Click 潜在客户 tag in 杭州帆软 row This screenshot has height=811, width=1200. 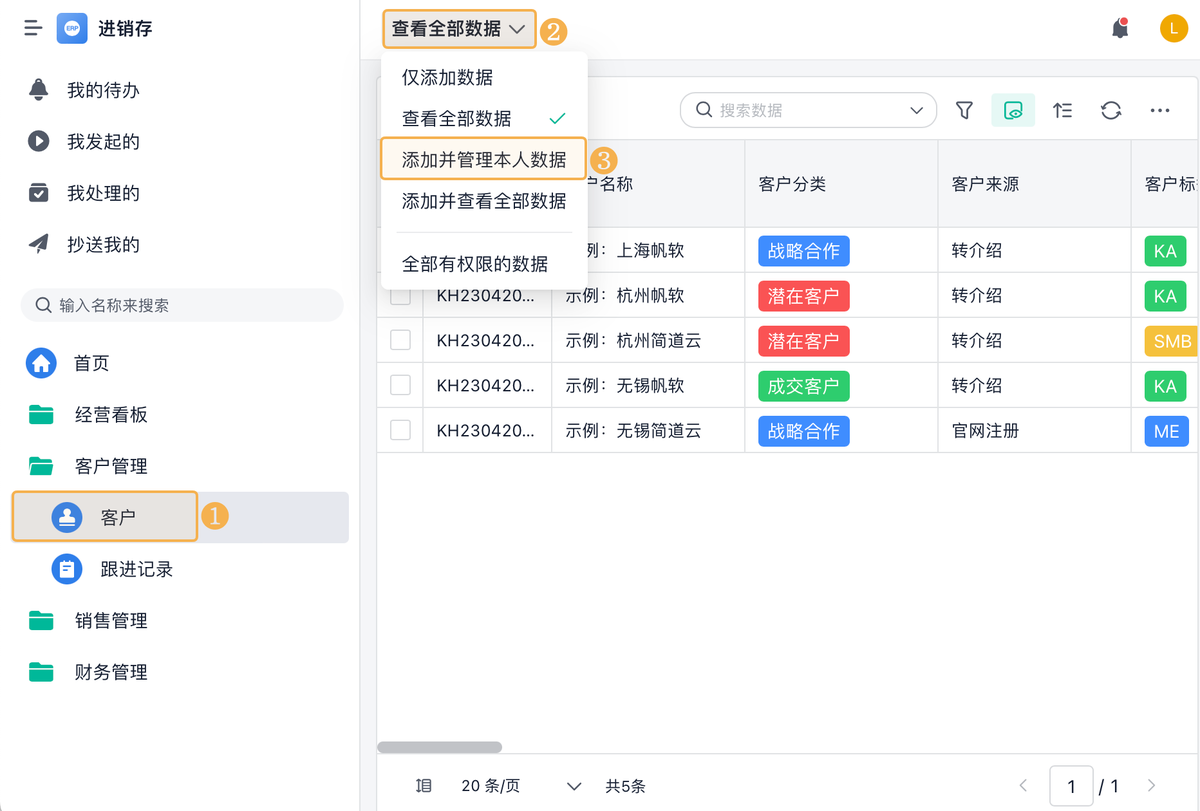pos(804,296)
